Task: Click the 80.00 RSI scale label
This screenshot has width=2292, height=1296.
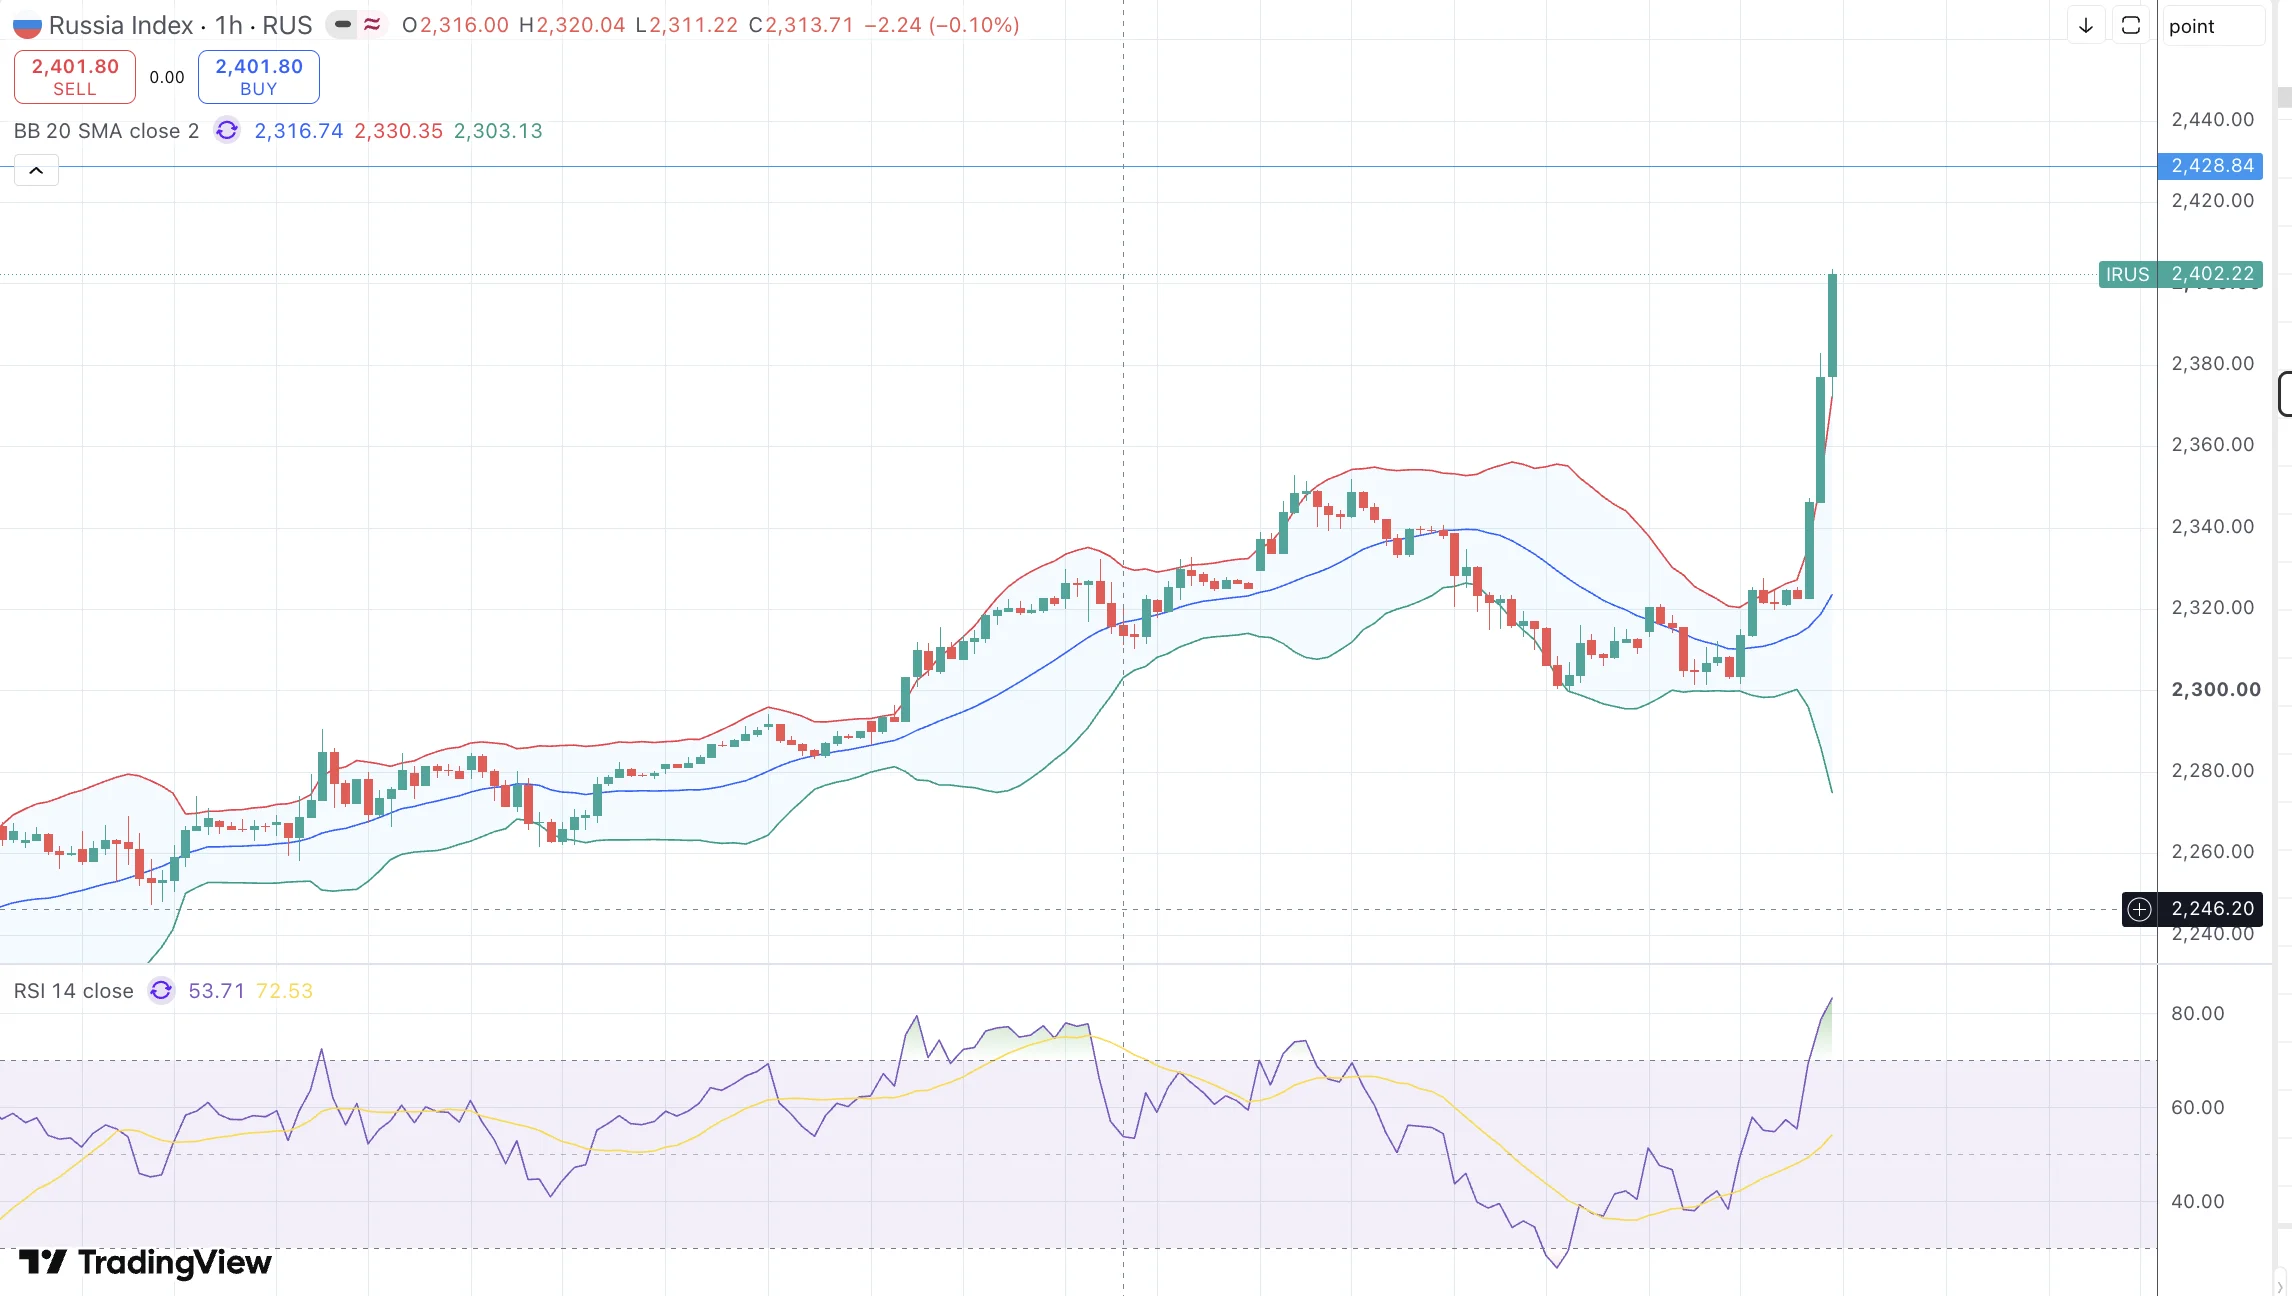Action: click(x=2198, y=1014)
